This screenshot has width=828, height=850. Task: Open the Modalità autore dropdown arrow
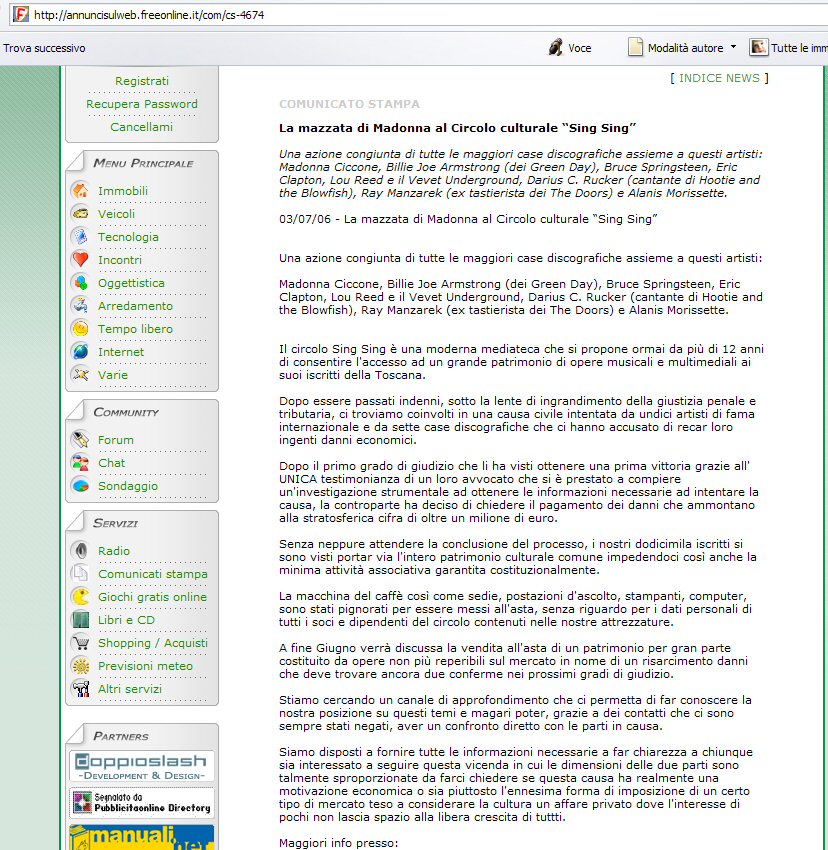point(734,47)
